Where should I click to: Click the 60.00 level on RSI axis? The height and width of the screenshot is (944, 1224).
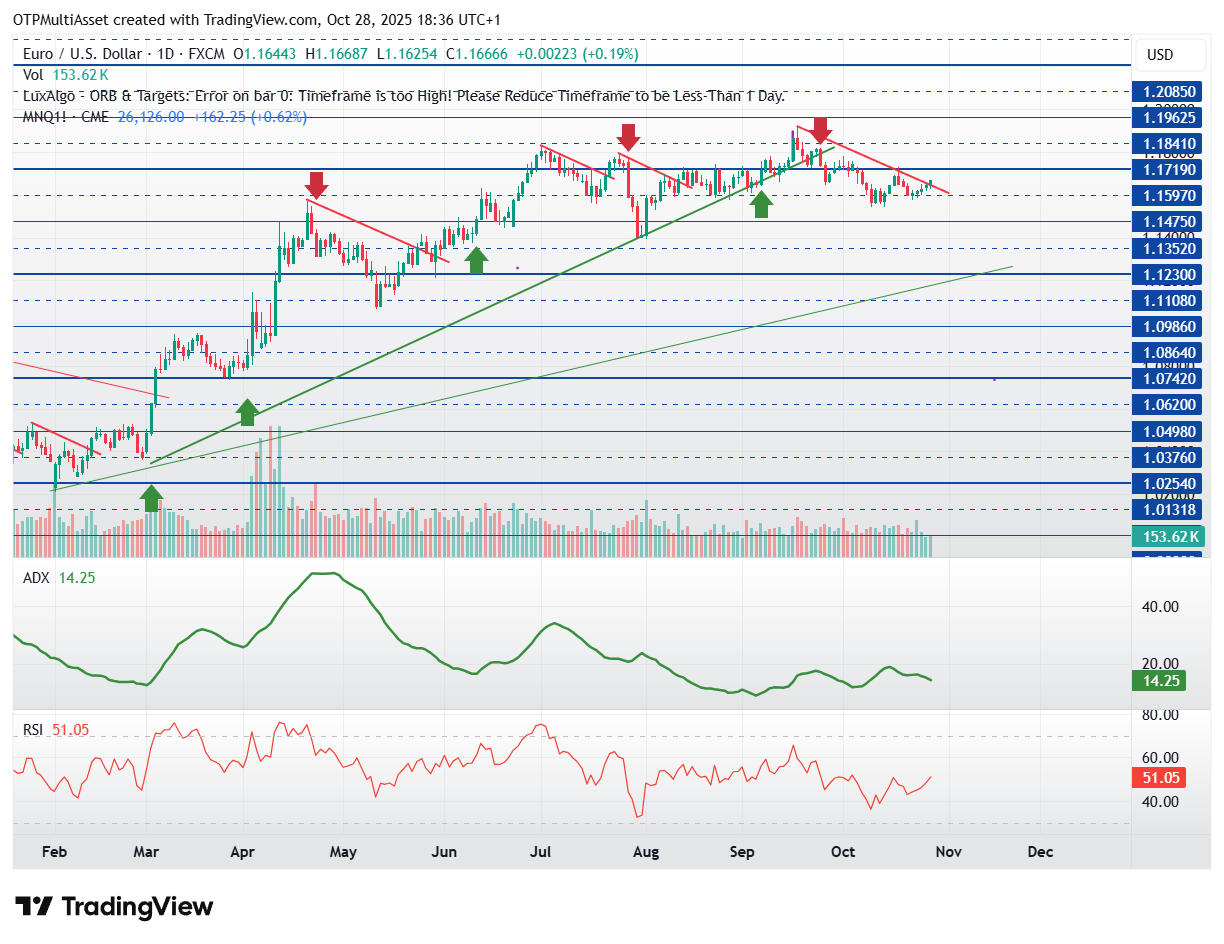coord(1160,758)
